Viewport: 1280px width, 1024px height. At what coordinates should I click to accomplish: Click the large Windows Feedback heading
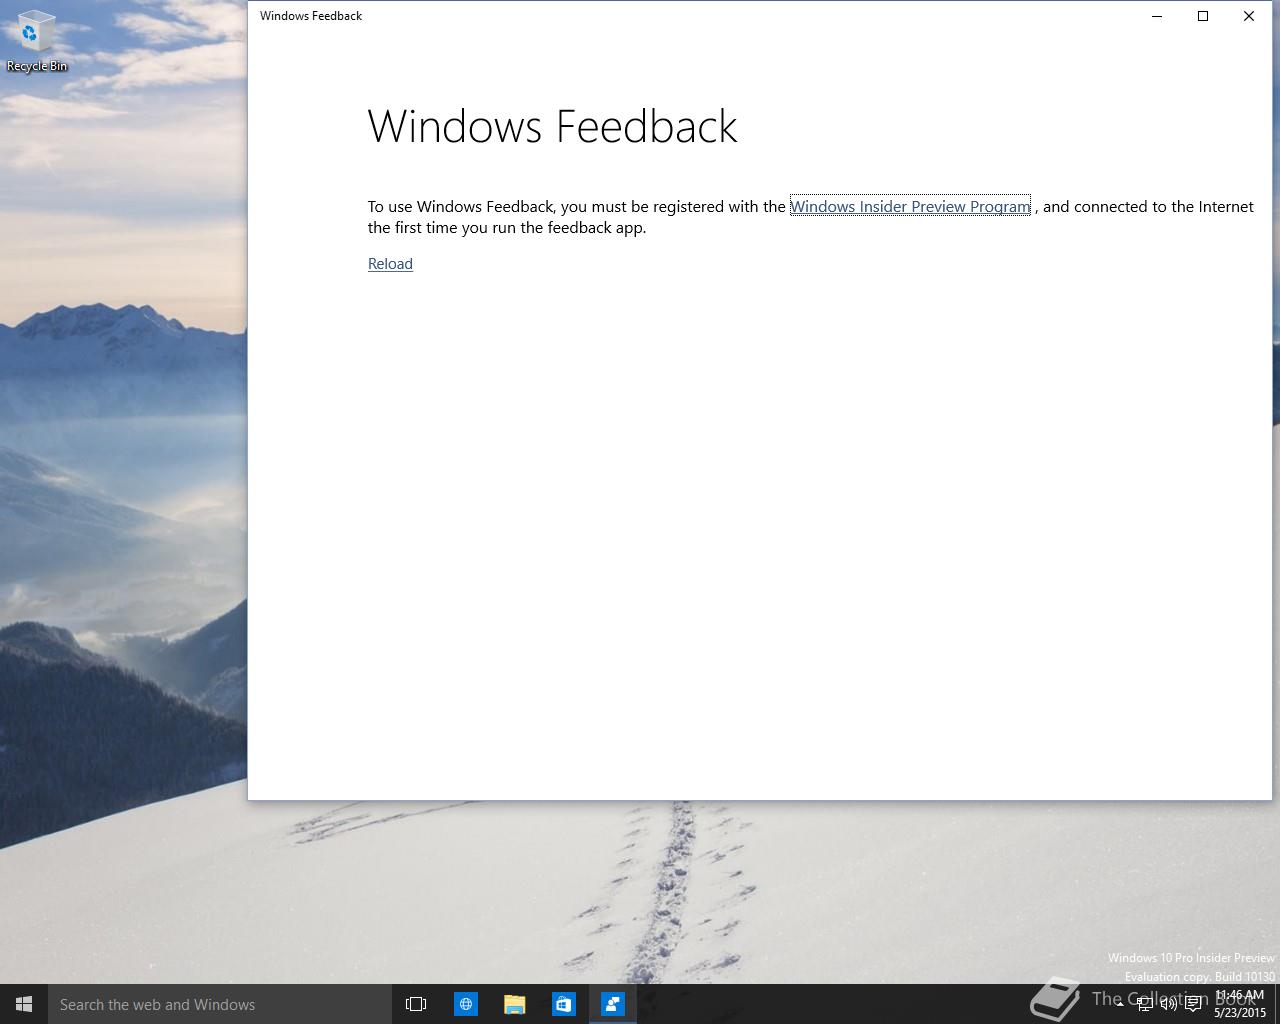(x=552, y=127)
